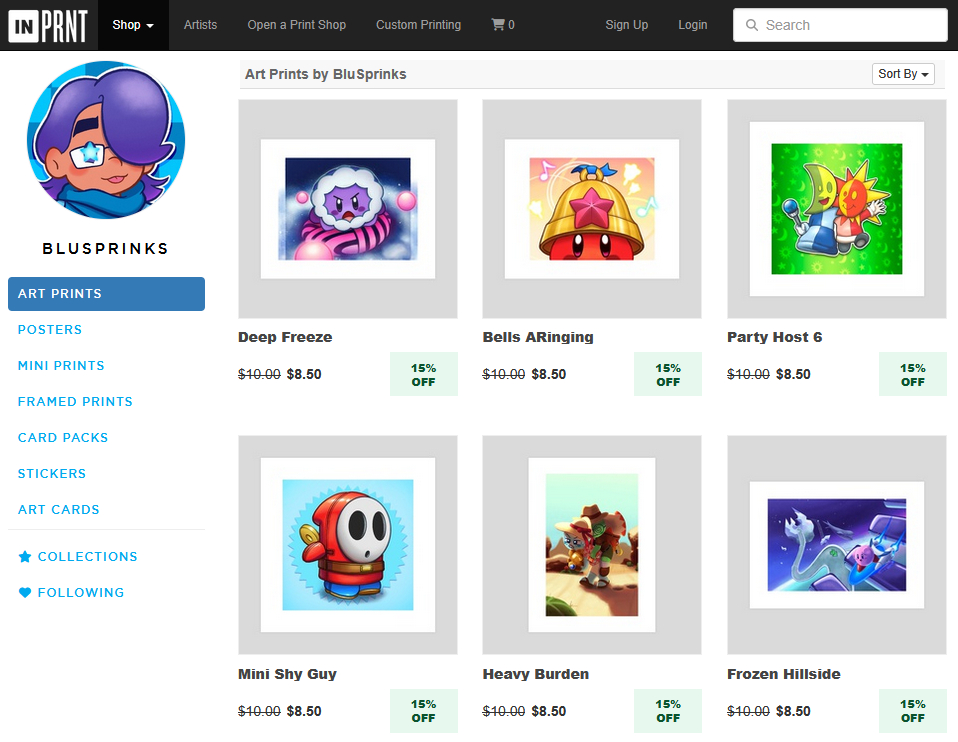958x742 pixels.
Task: Open the Artists page
Action: tap(200, 25)
